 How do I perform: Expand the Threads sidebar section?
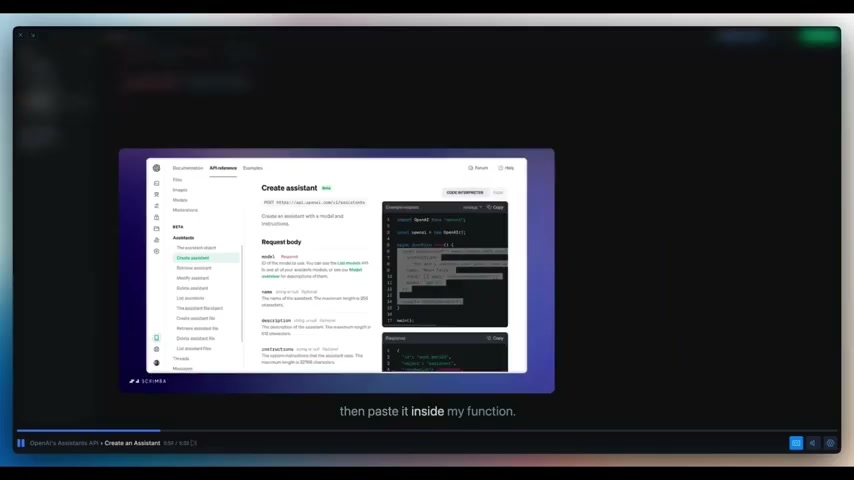(181, 358)
